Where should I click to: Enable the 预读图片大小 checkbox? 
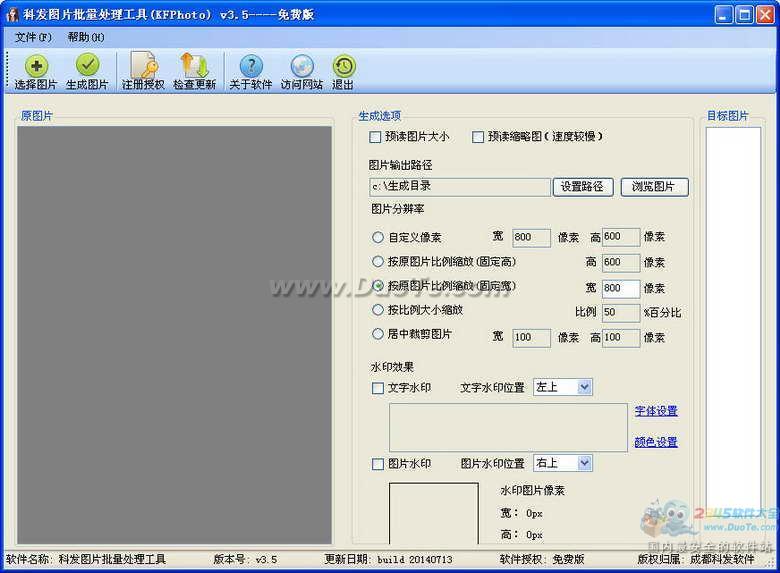pyautogui.click(x=376, y=137)
